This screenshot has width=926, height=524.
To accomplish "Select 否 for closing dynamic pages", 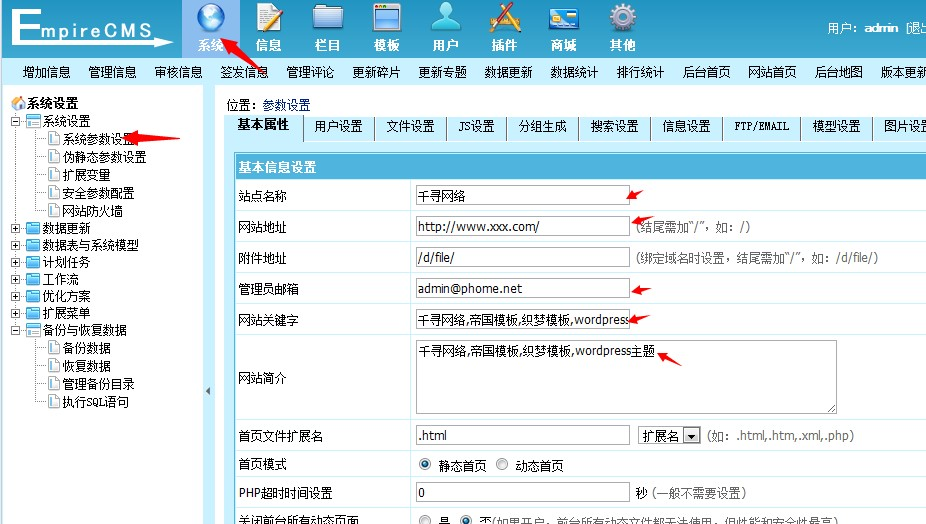I will 465,521.
